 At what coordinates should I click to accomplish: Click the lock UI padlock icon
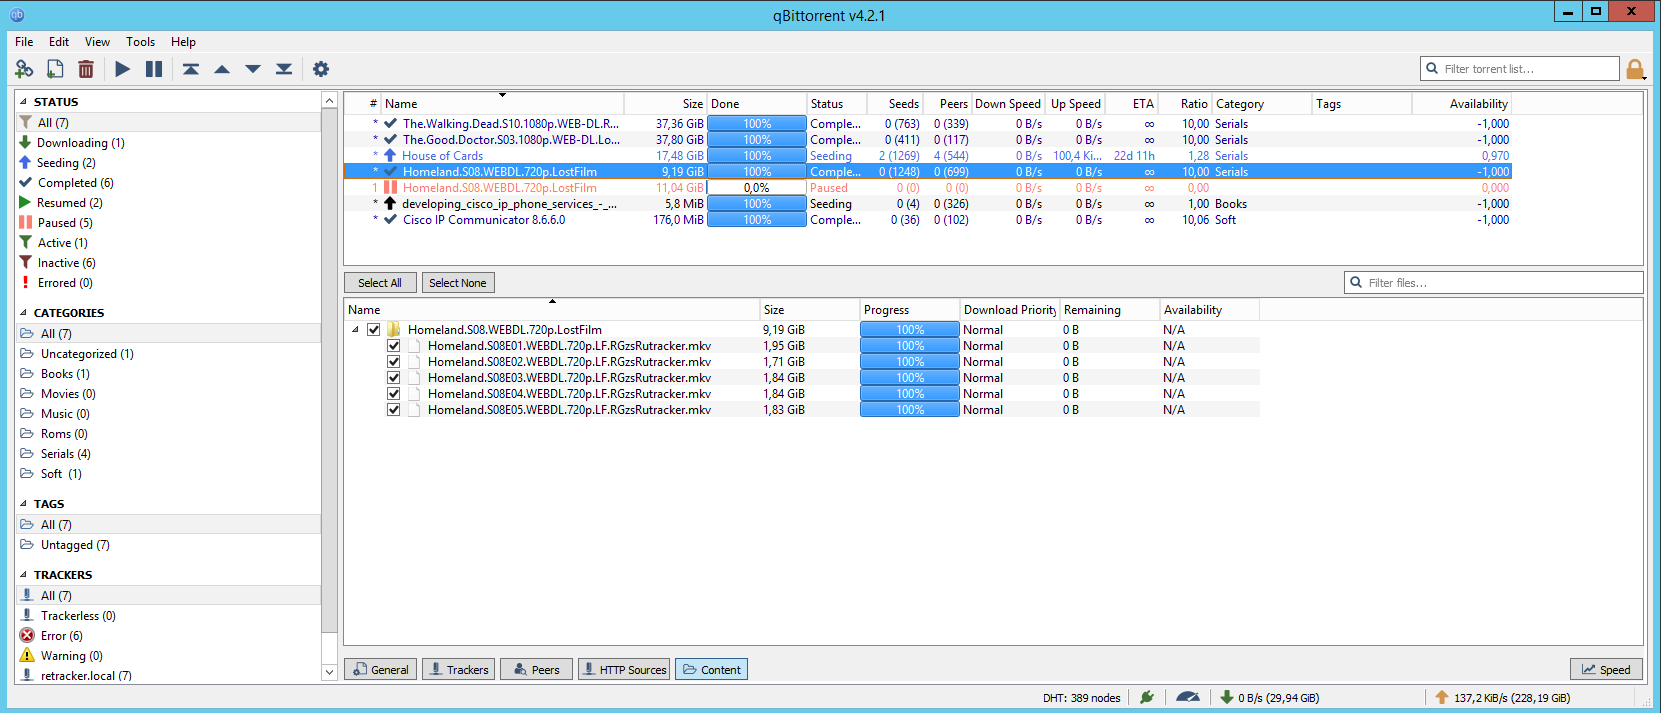(1634, 68)
